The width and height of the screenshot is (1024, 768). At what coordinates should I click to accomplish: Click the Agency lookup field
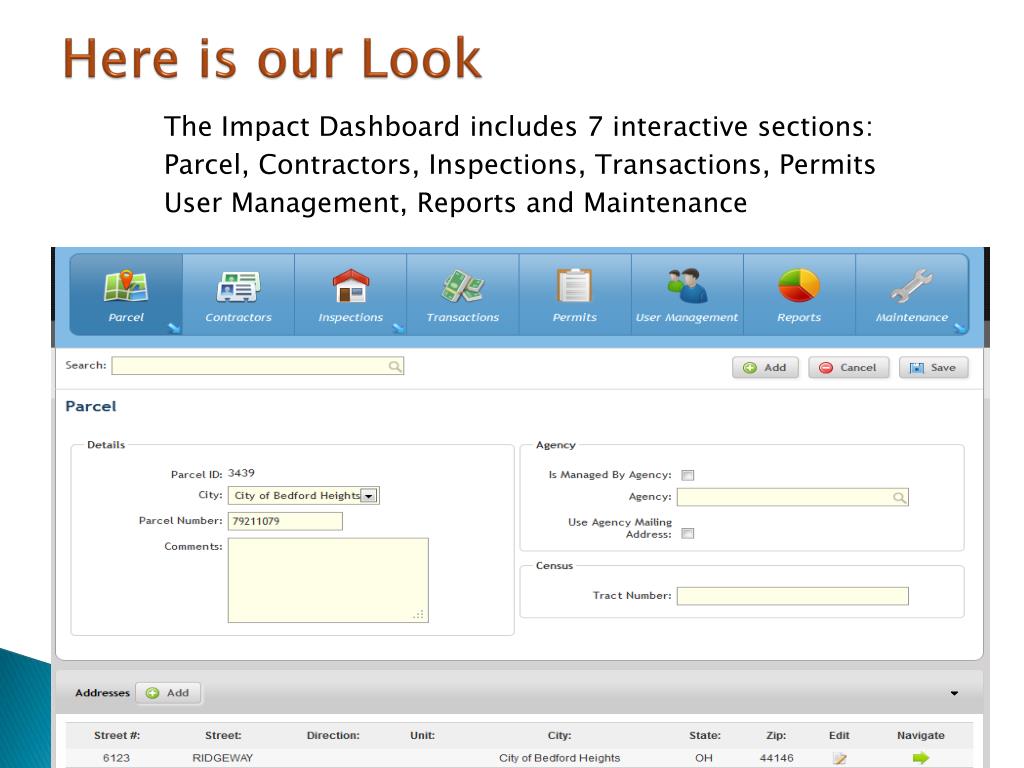[792, 498]
